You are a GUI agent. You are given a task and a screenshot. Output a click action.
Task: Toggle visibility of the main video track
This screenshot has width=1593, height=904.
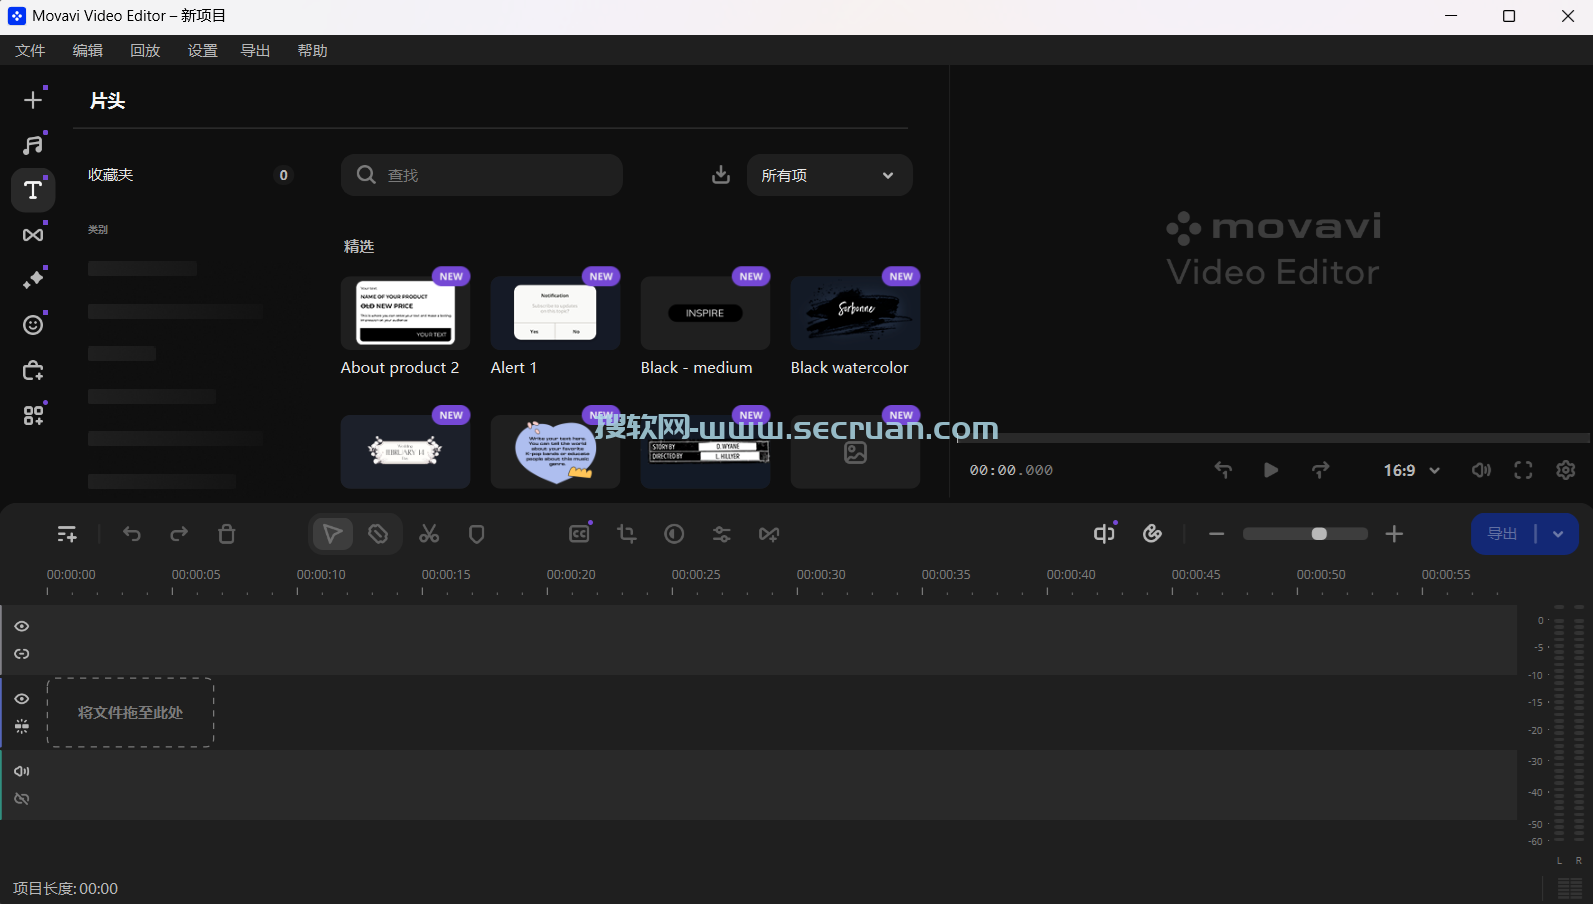tap(22, 699)
